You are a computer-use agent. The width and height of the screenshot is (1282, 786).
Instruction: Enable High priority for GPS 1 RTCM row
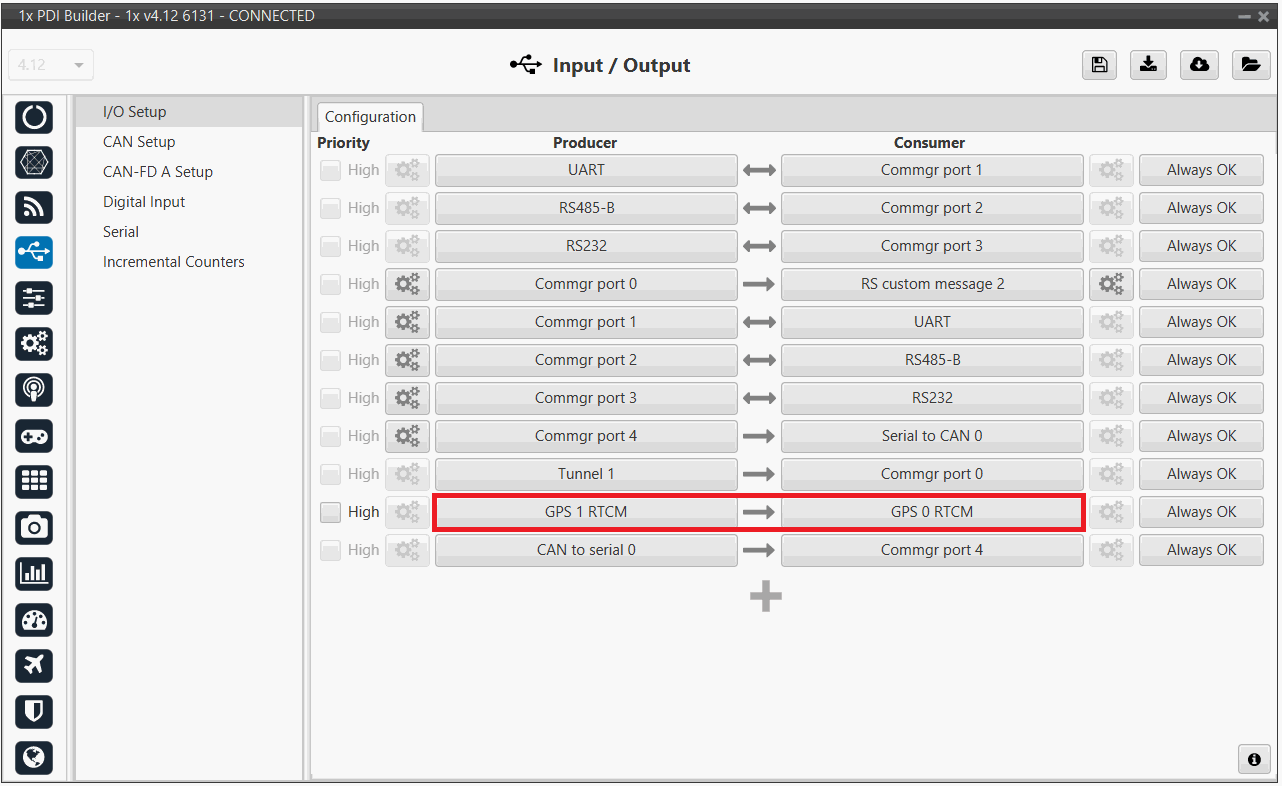pos(330,512)
